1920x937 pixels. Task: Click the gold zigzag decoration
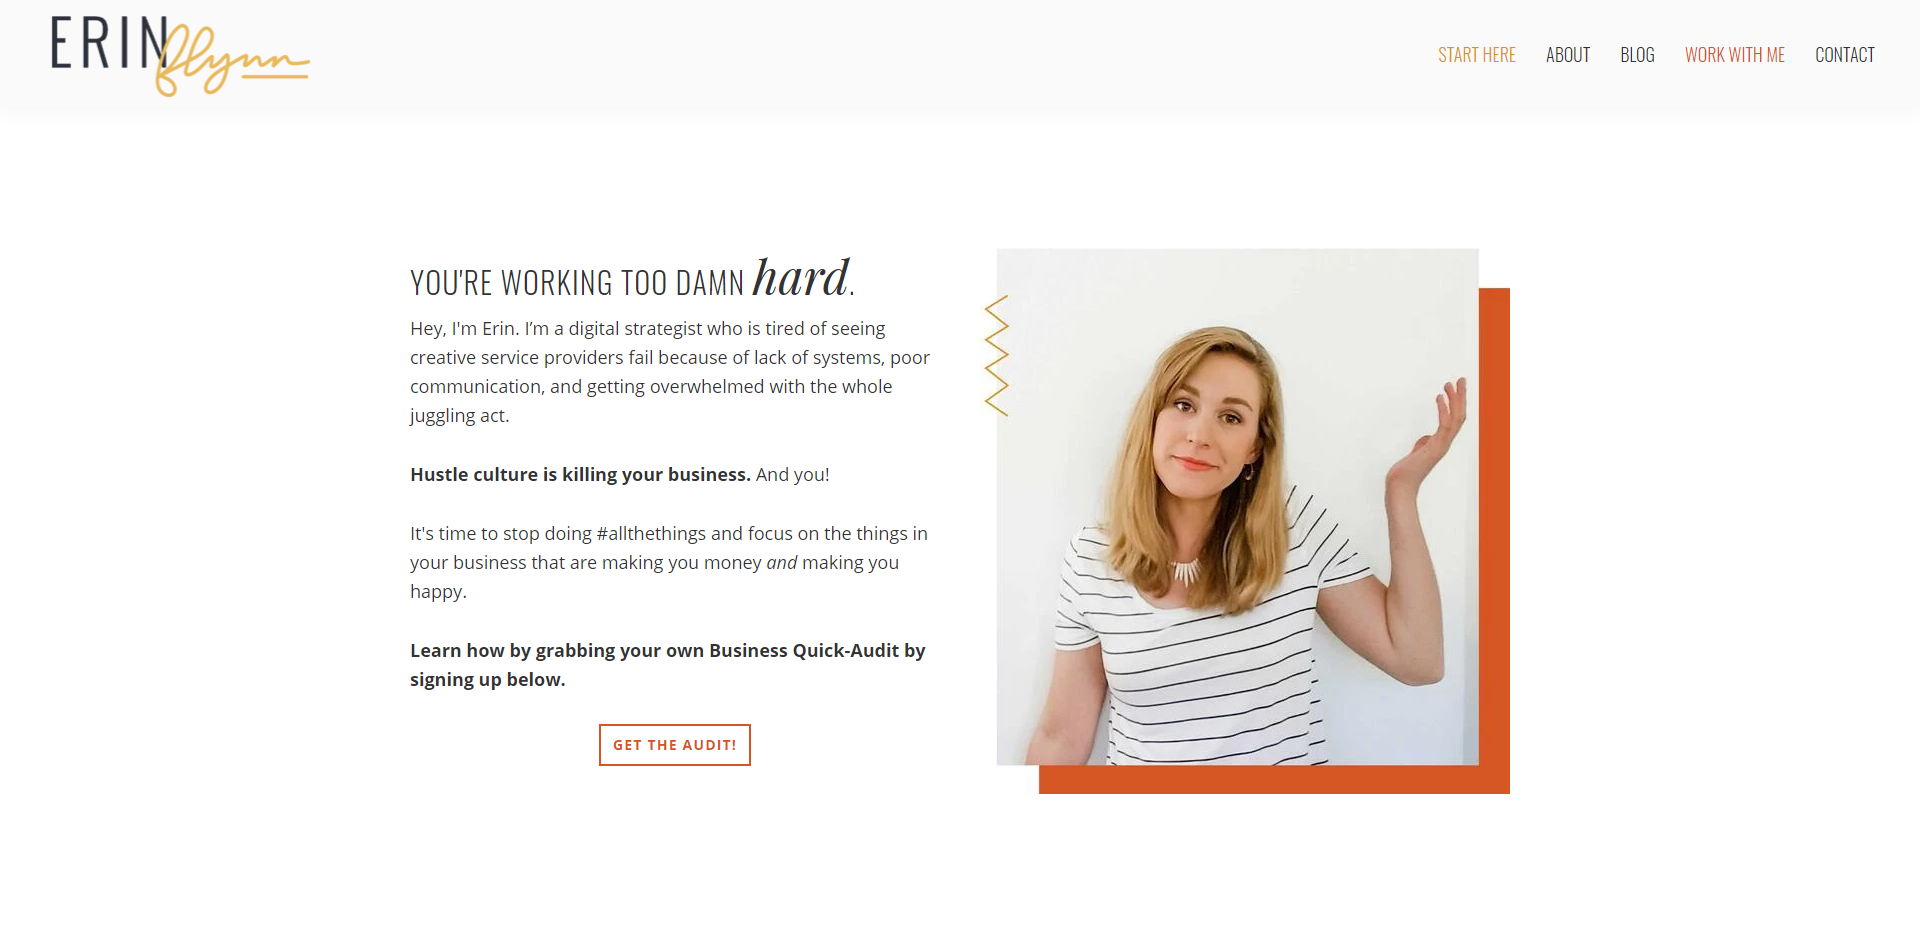click(x=996, y=356)
